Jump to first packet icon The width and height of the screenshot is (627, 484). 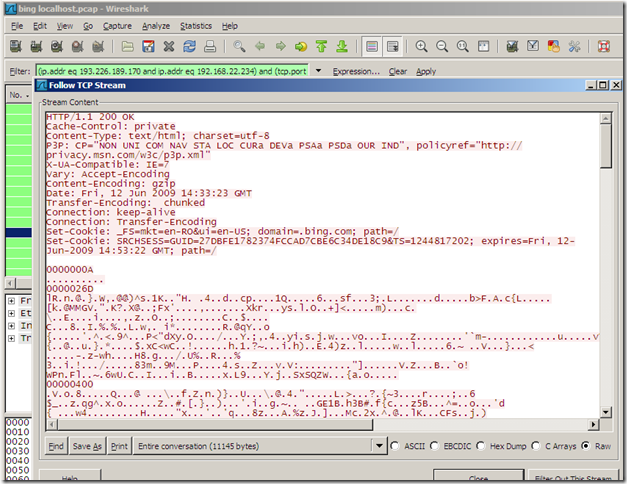tap(321, 46)
